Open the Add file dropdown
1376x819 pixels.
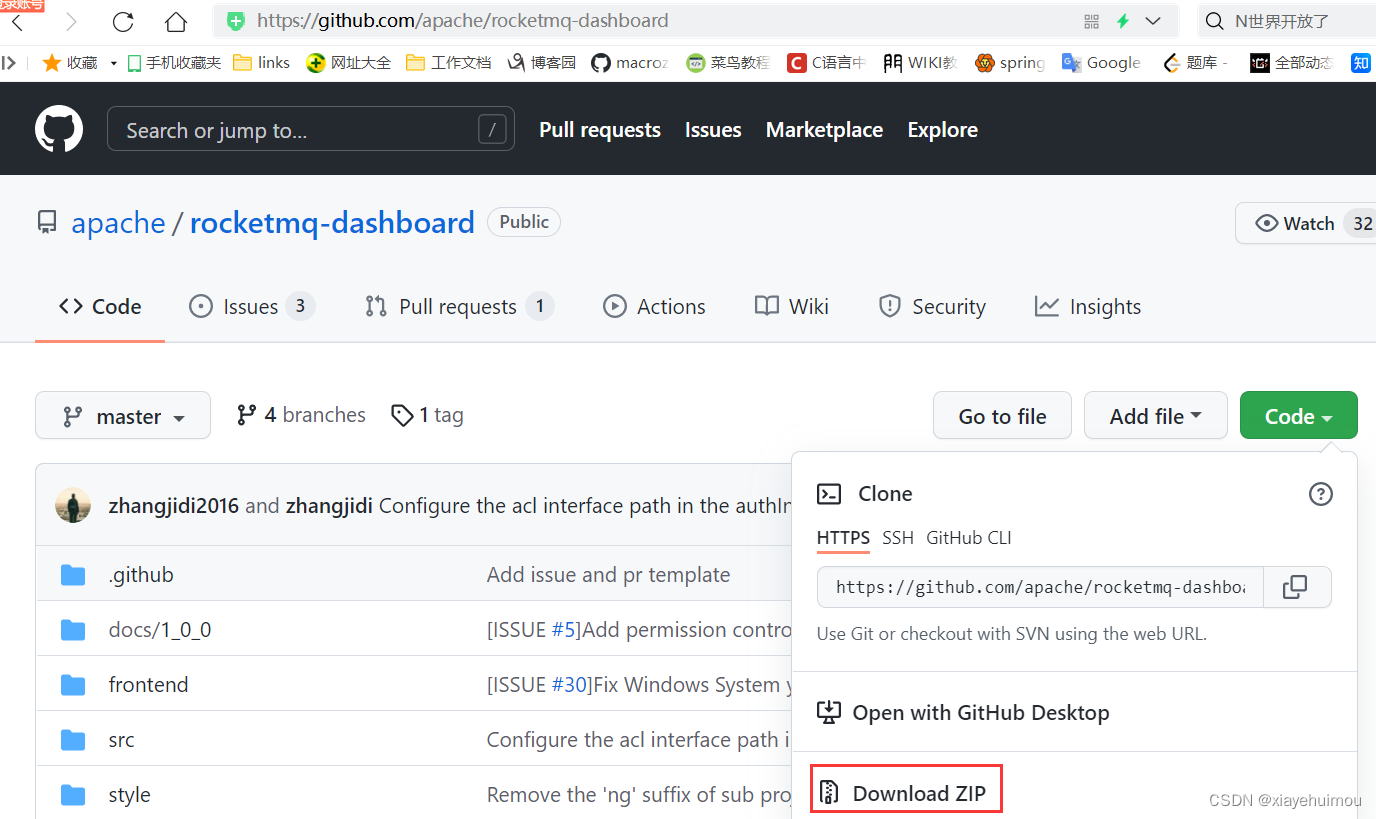click(x=1155, y=416)
